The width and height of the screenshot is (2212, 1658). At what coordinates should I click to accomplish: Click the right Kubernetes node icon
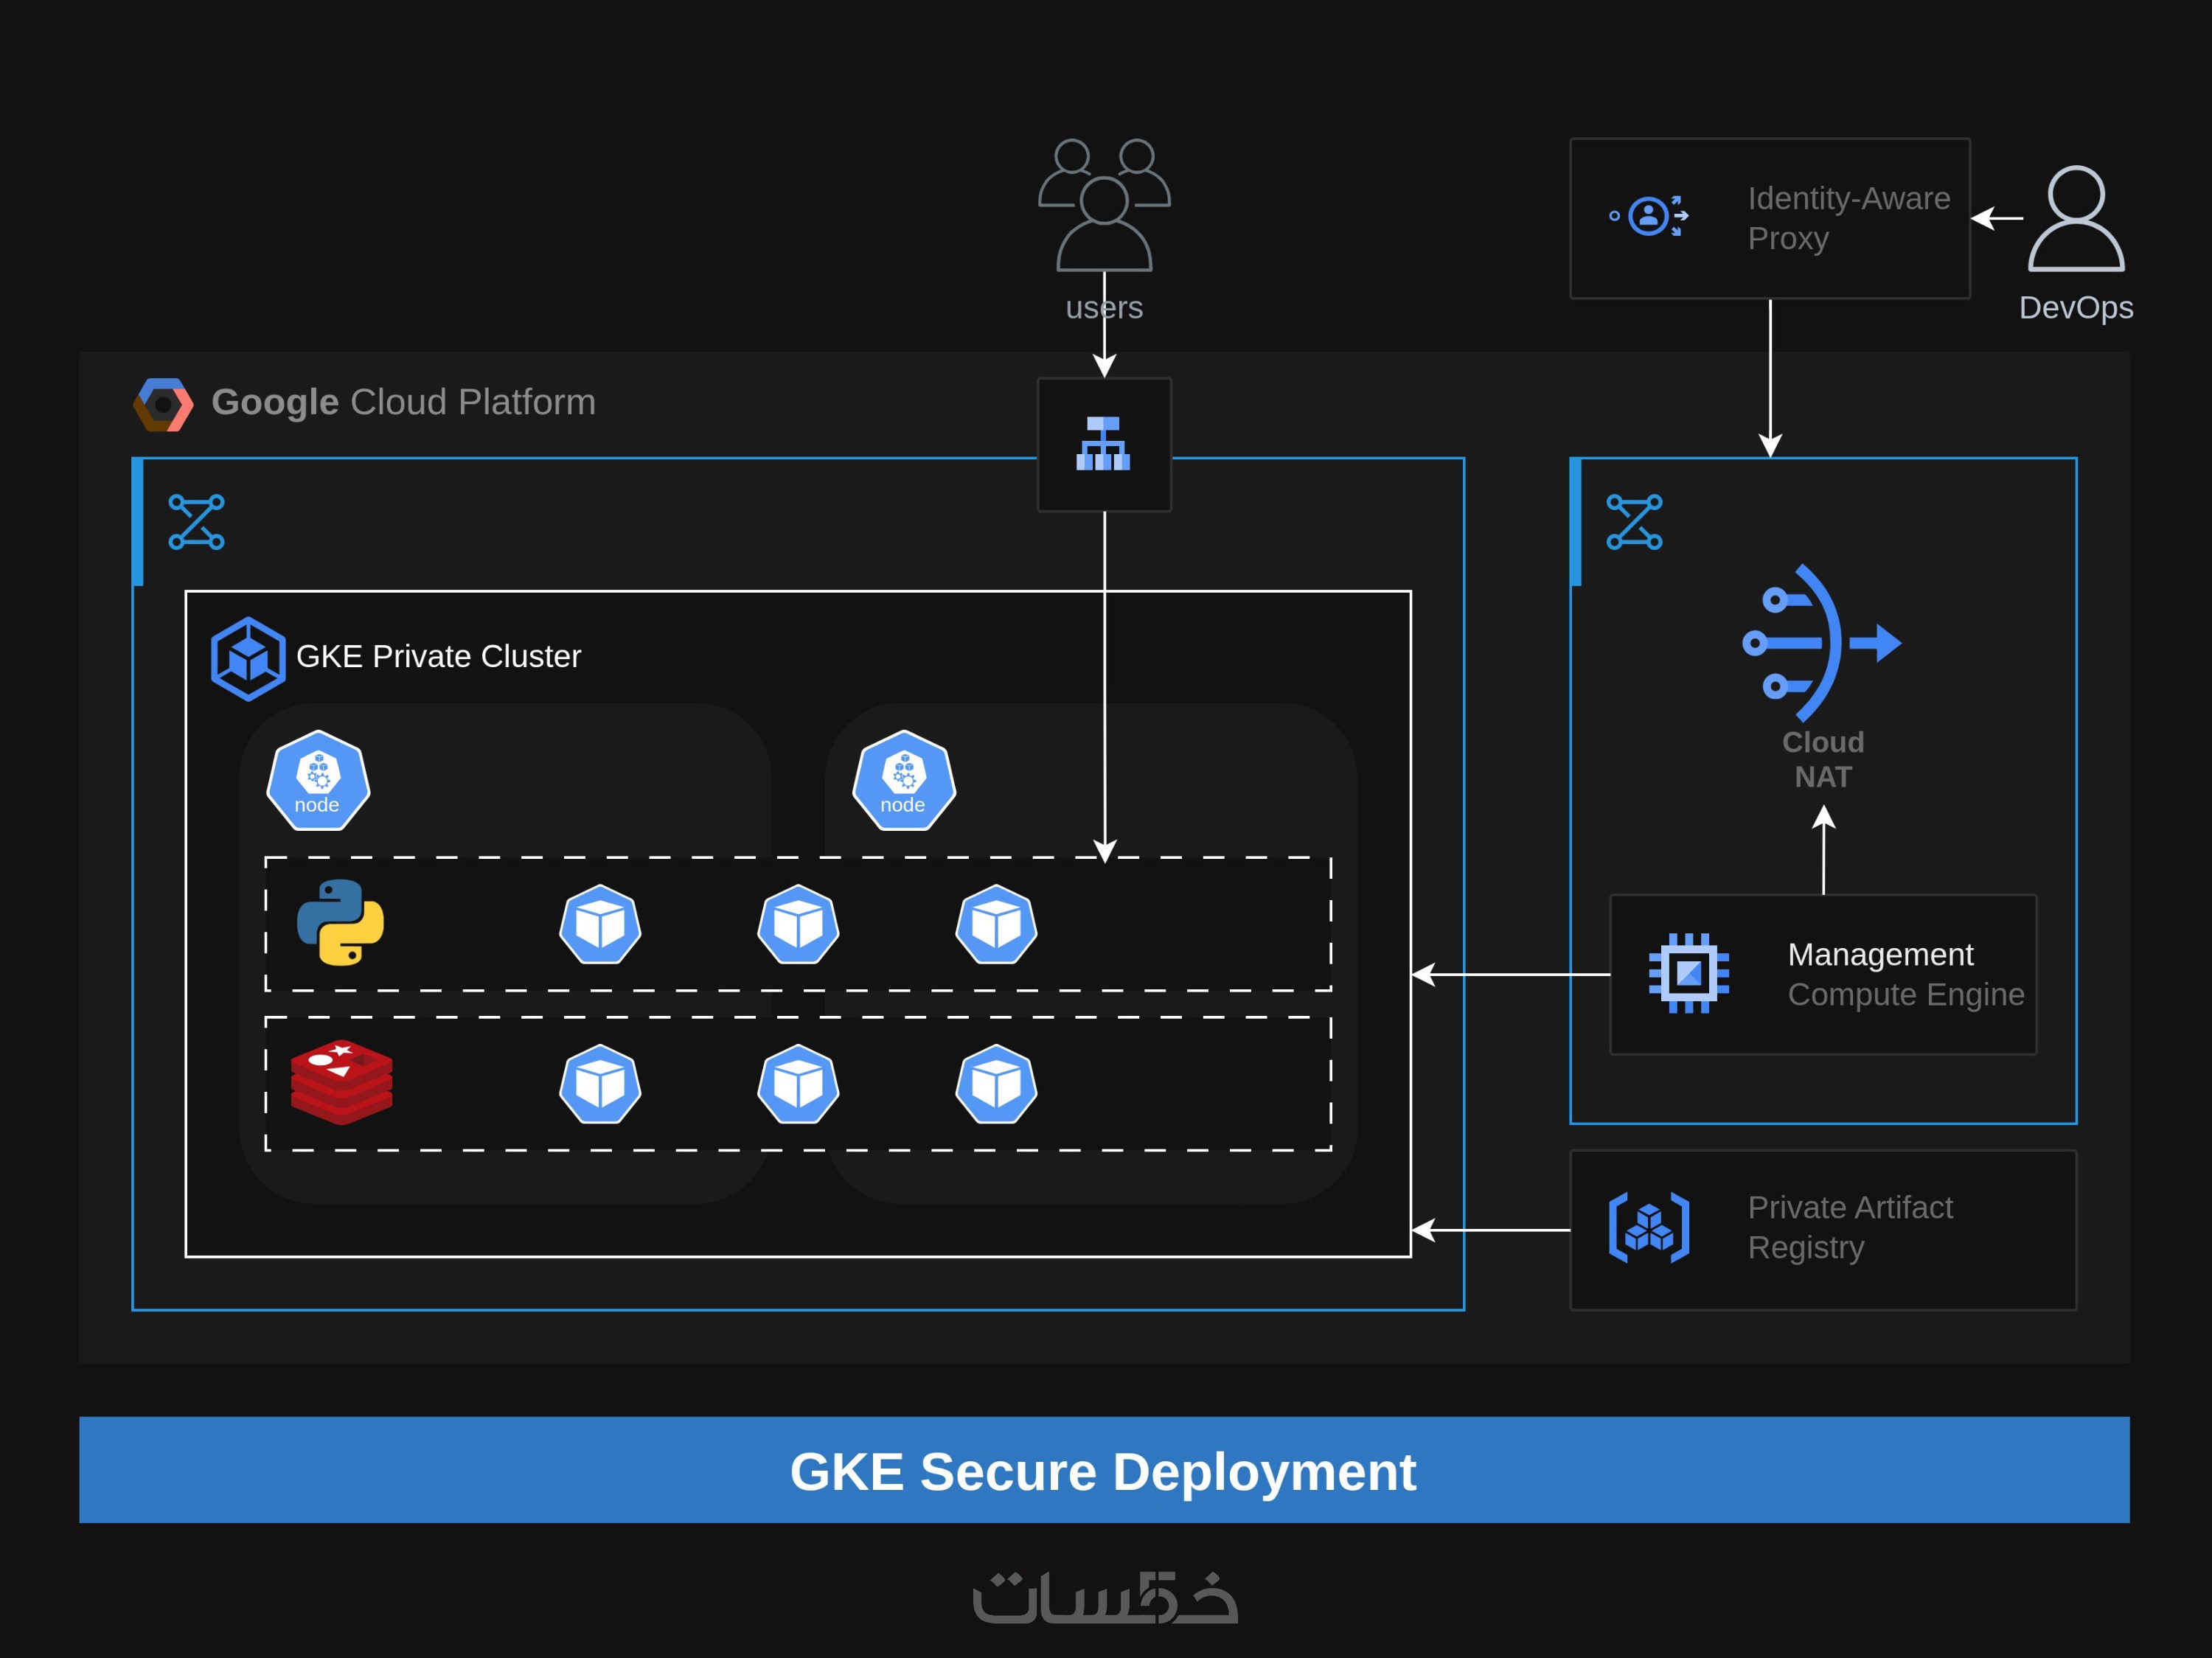(903, 781)
